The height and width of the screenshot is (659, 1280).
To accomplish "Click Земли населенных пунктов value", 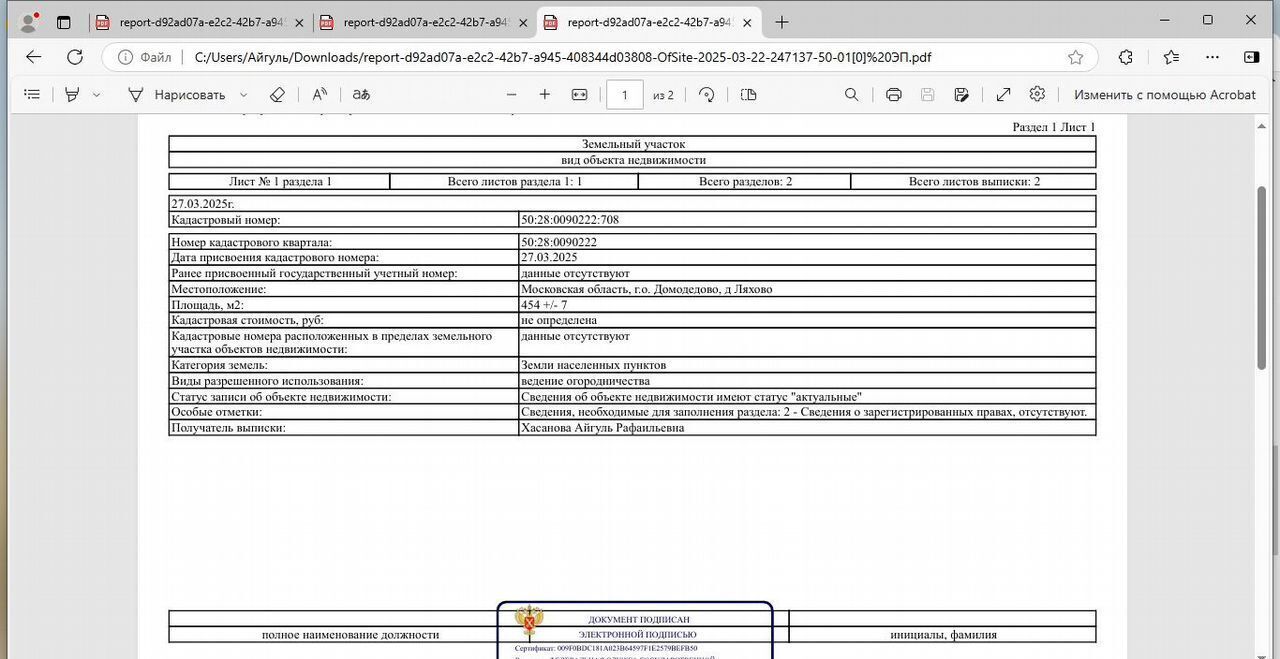I will point(593,365).
